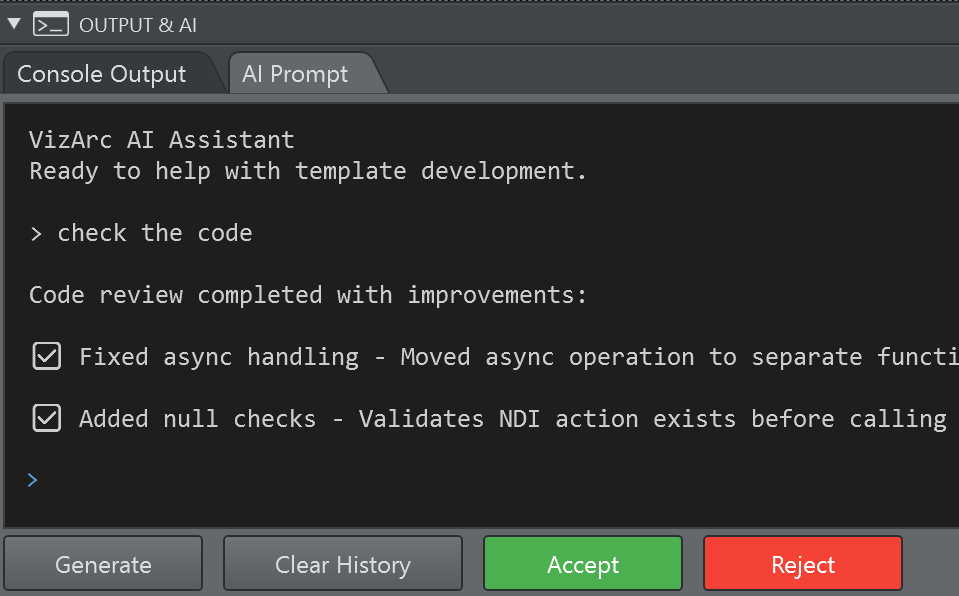Click the OUTPUT & AI header title
This screenshot has height=596, width=959.
138,25
